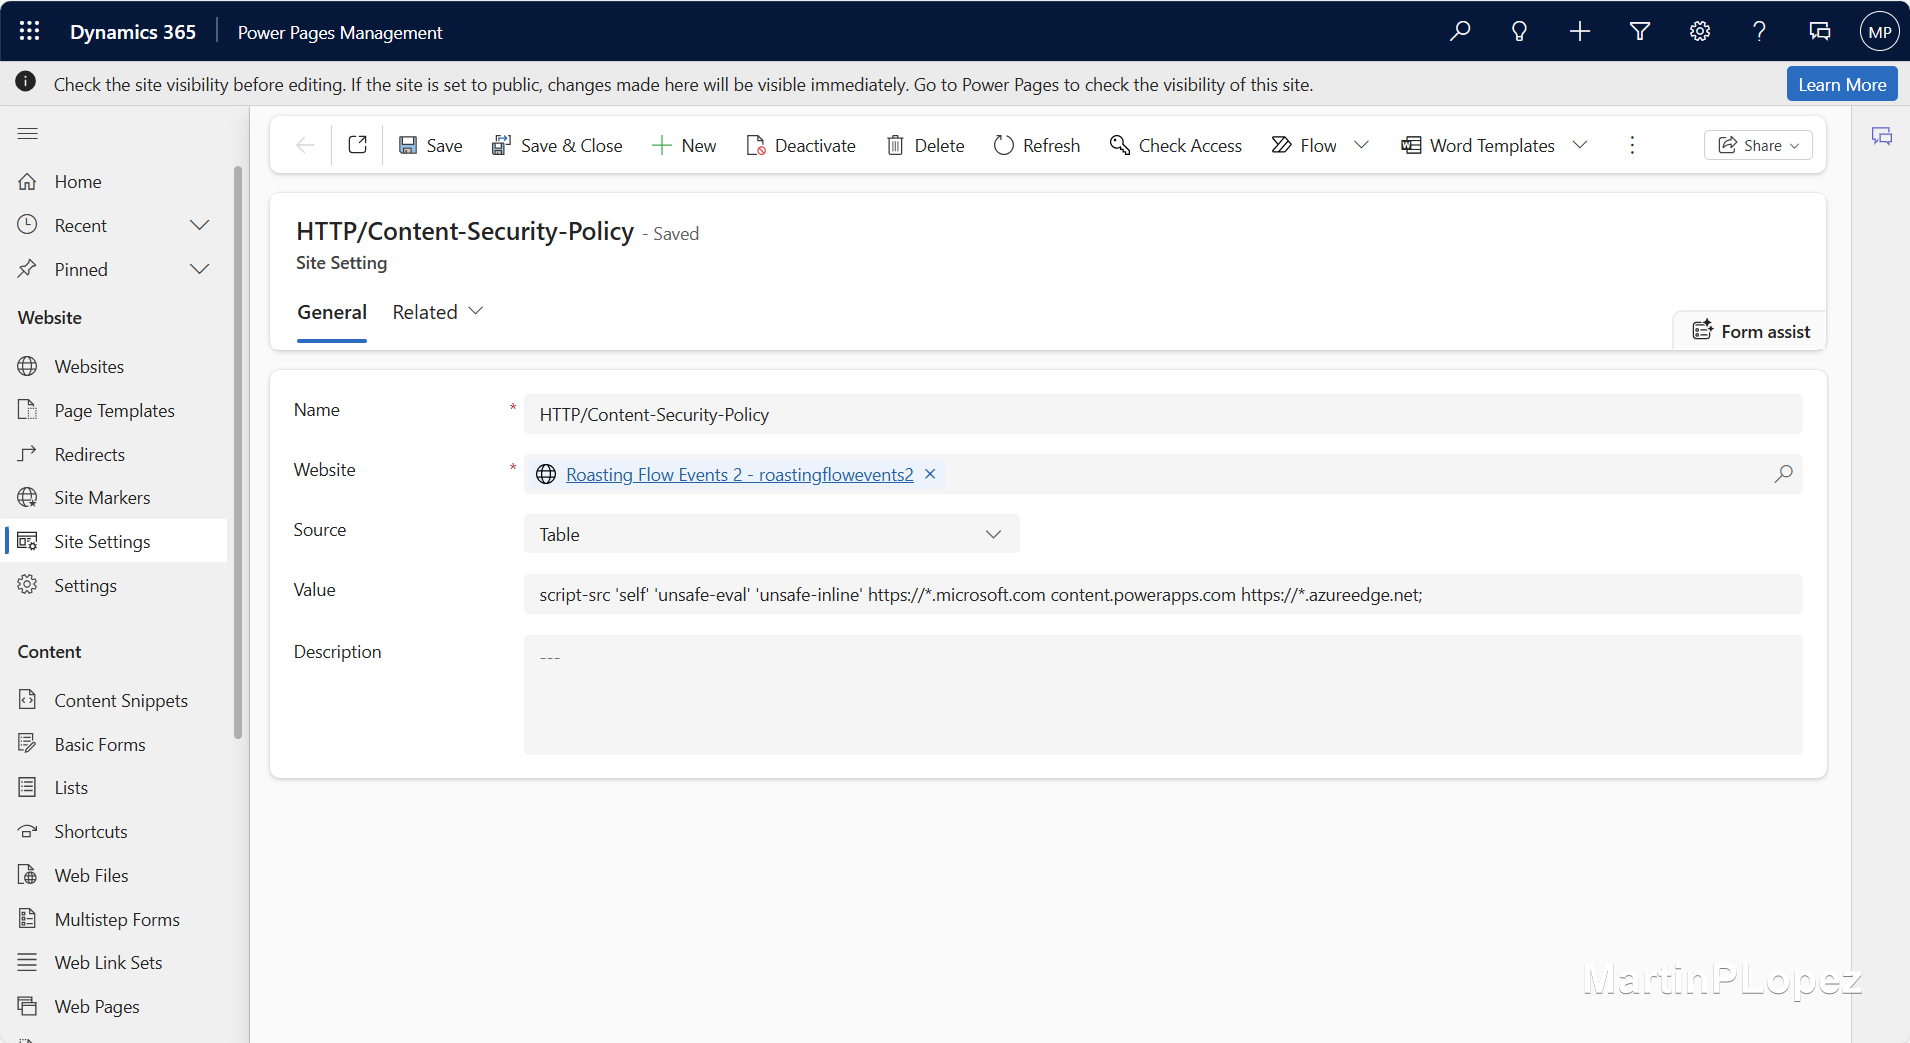Open the settings gear in the header
Viewport: 1910px width, 1043px height.
point(1700,31)
